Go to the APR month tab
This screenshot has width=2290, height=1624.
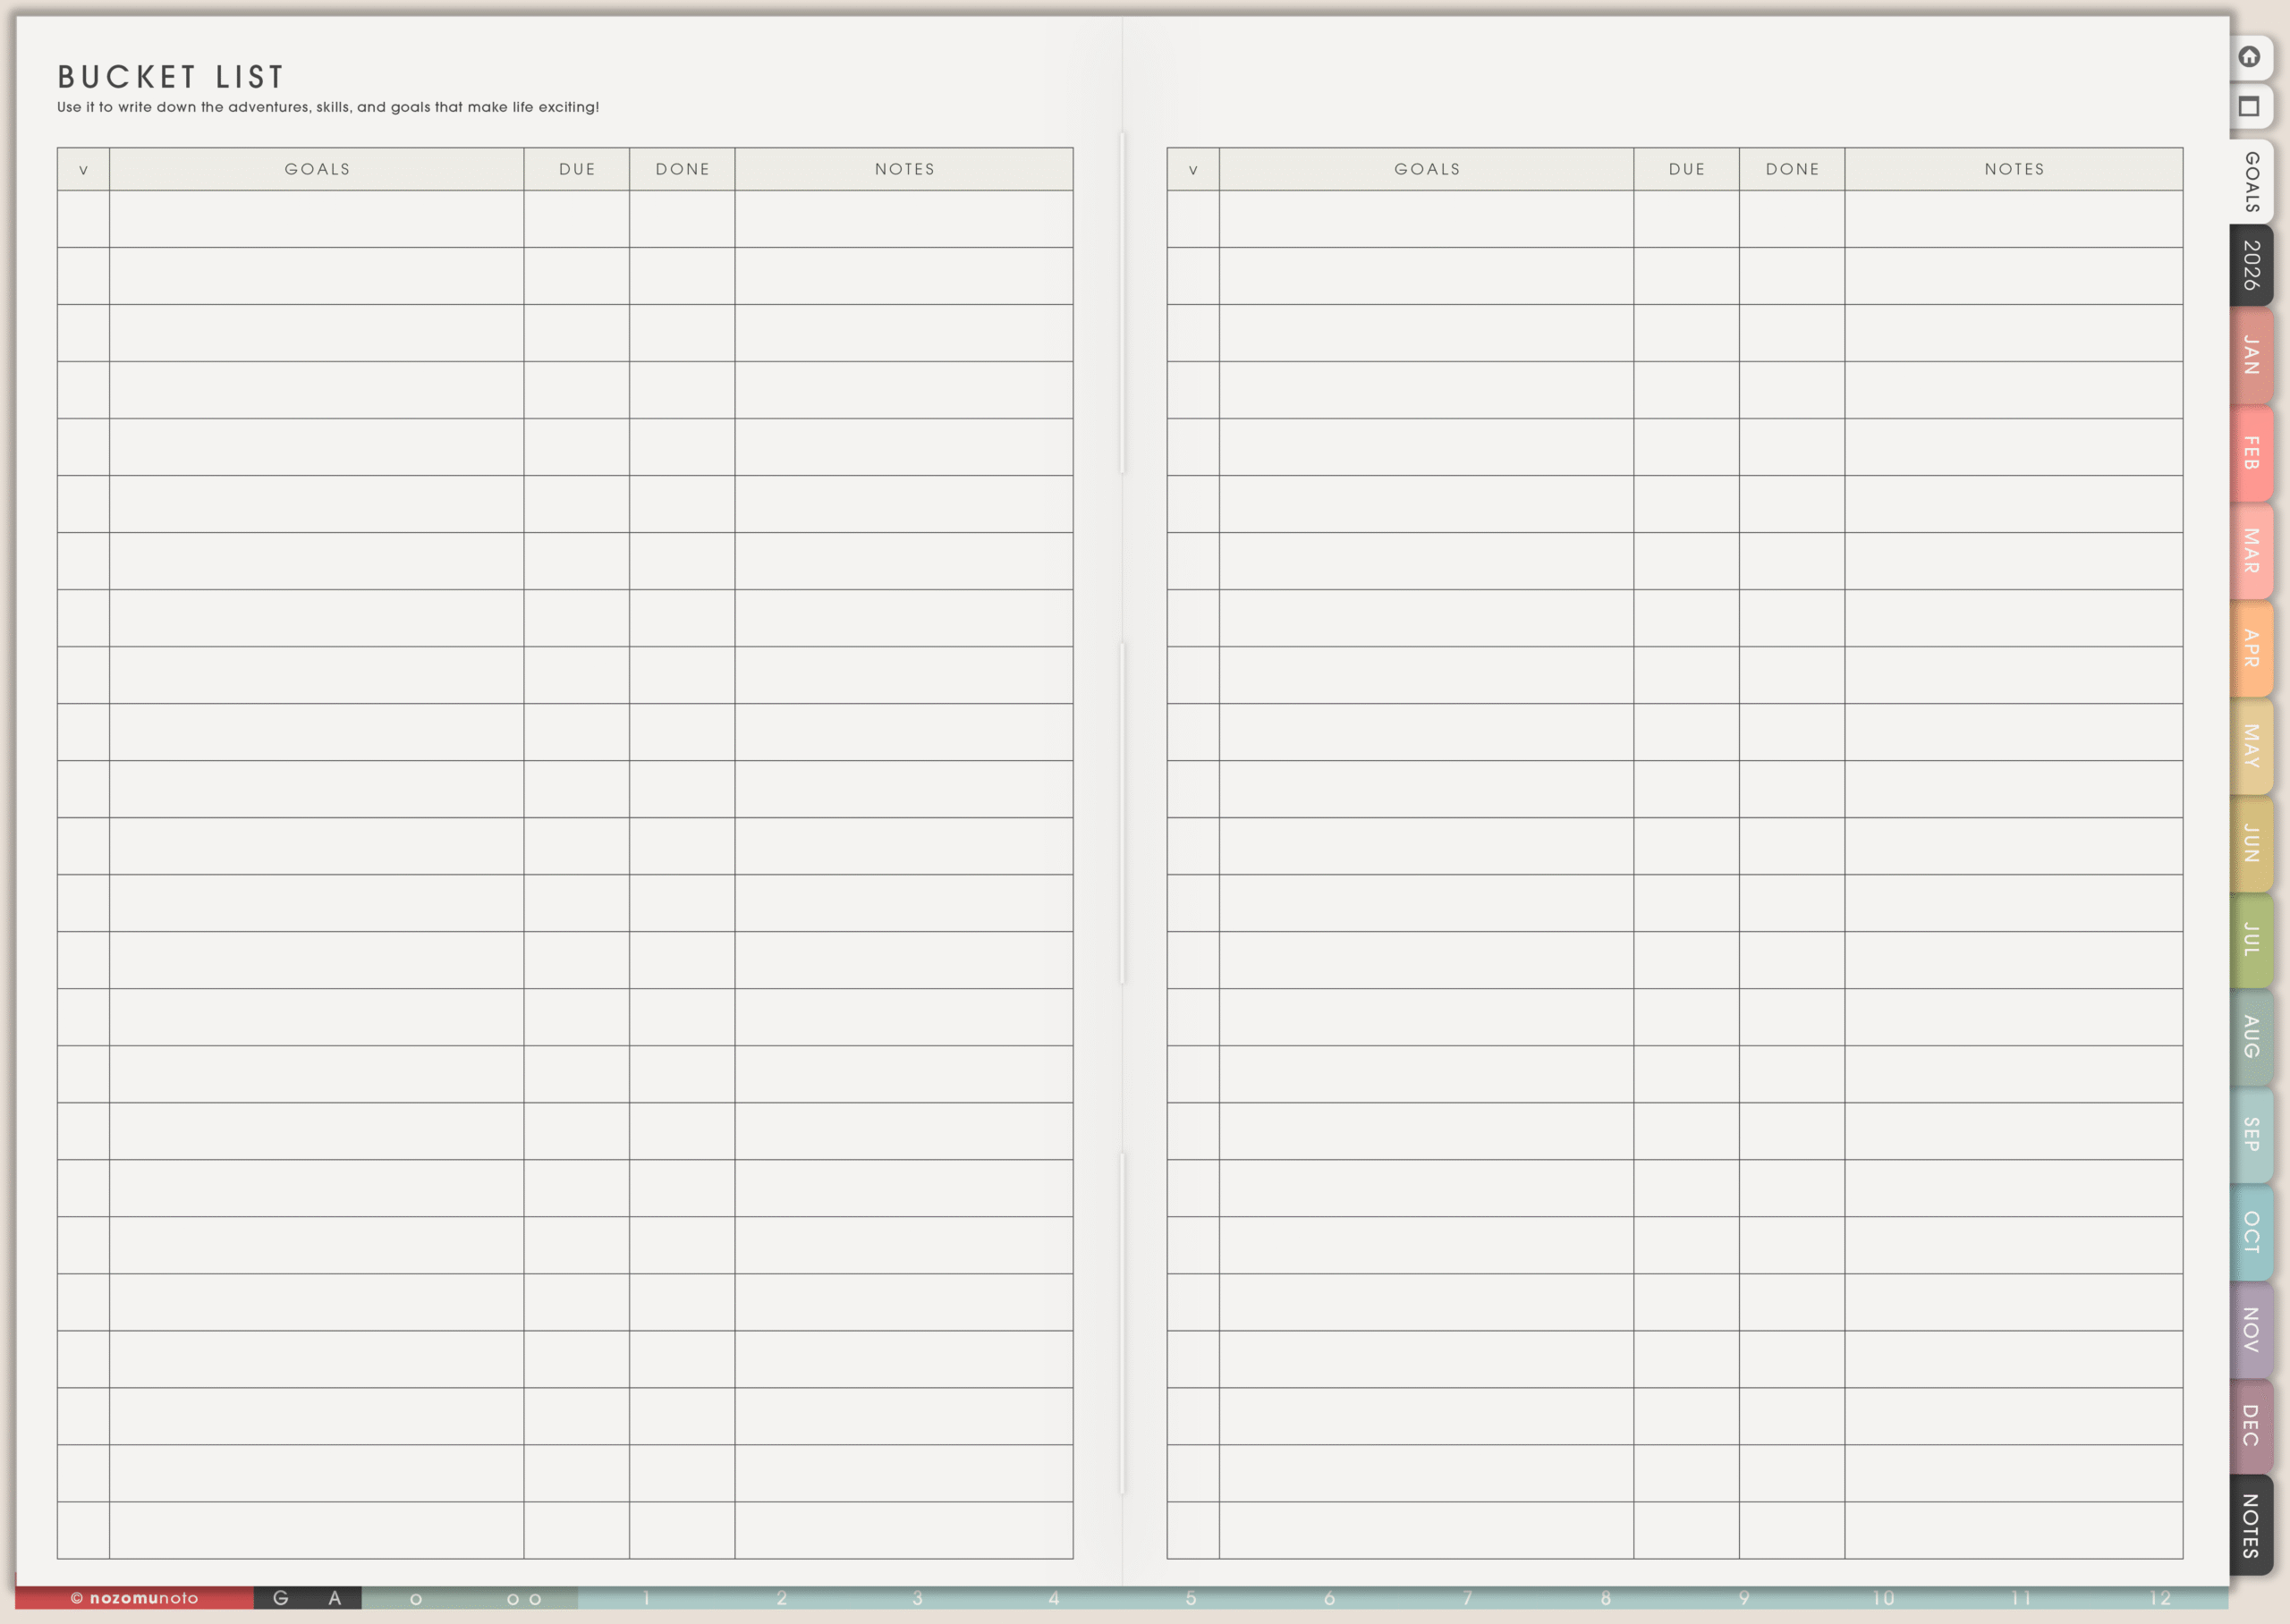pyautogui.click(x=2251, y=649)
